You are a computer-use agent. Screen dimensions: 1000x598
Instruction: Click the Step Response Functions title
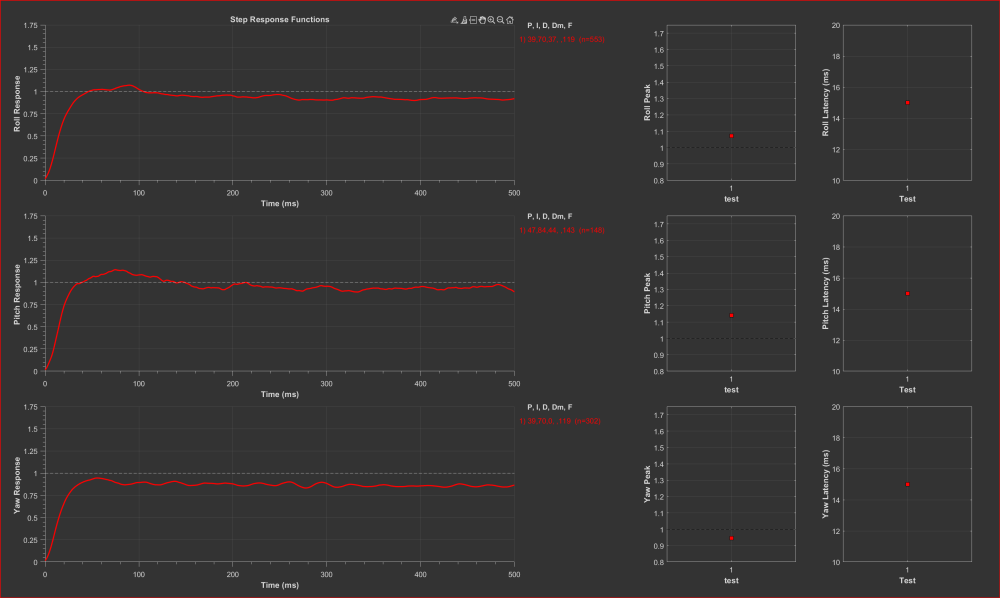click(x=279, y=19)
